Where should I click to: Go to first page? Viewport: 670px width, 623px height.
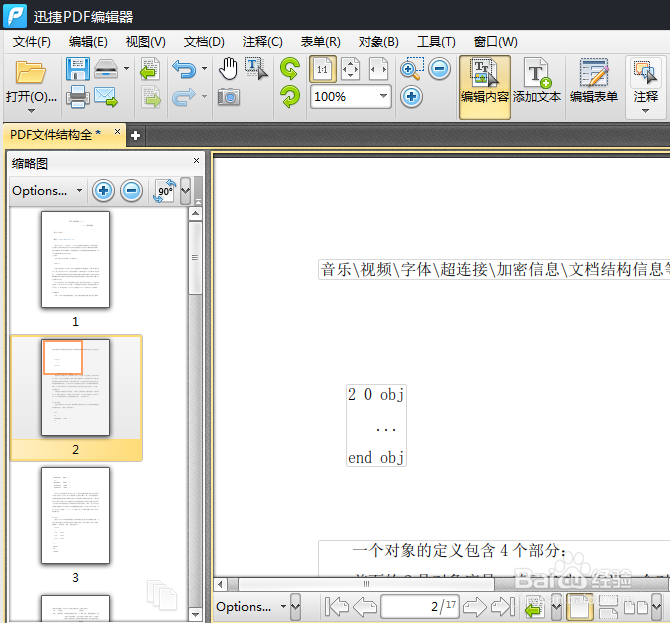pos(337,607)
